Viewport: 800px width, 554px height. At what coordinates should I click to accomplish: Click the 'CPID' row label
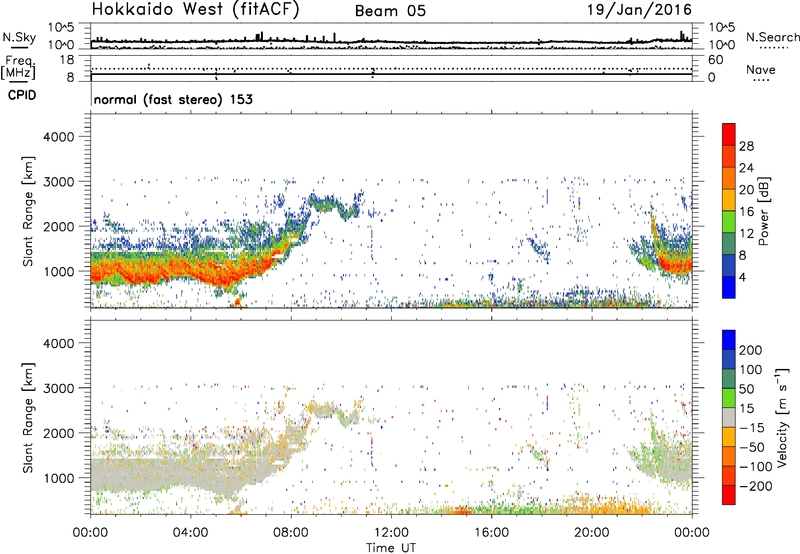(22, 95)
